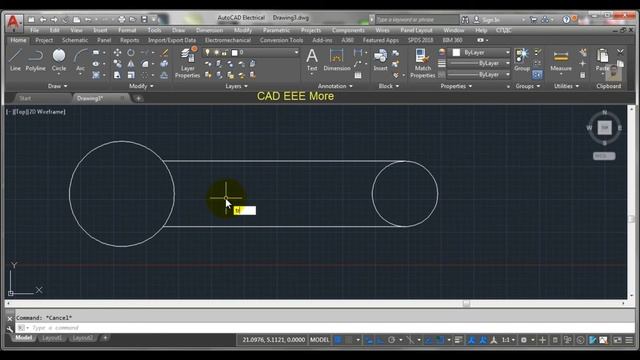This screenshot has height=360, width=640.
Task: Toggle layer freeze sun icon in layer dropdown
Action: click(216, 52)
